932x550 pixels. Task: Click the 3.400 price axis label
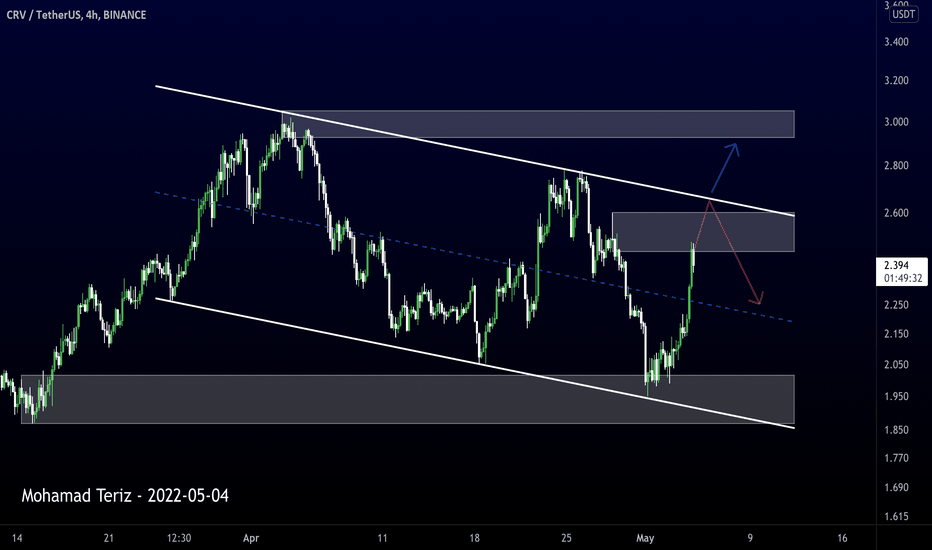(896, 42)
